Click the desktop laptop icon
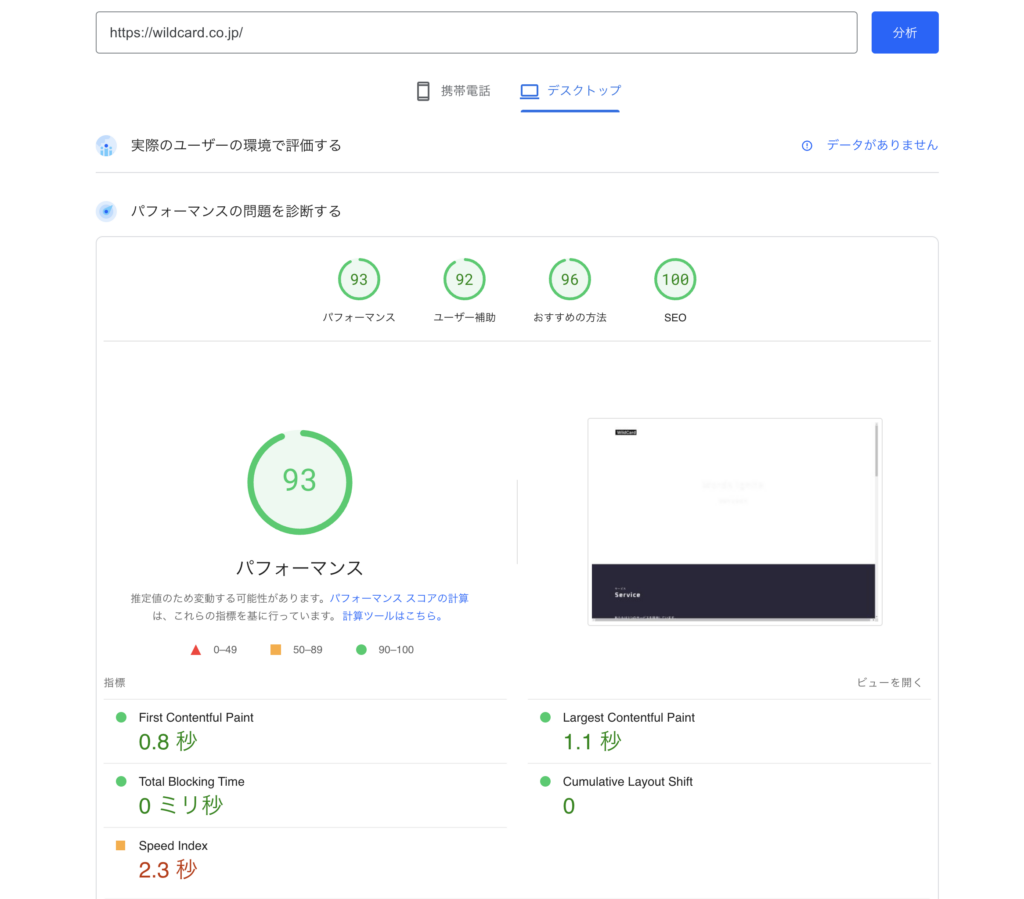1024x899 pixels. [x=530, y=91]
